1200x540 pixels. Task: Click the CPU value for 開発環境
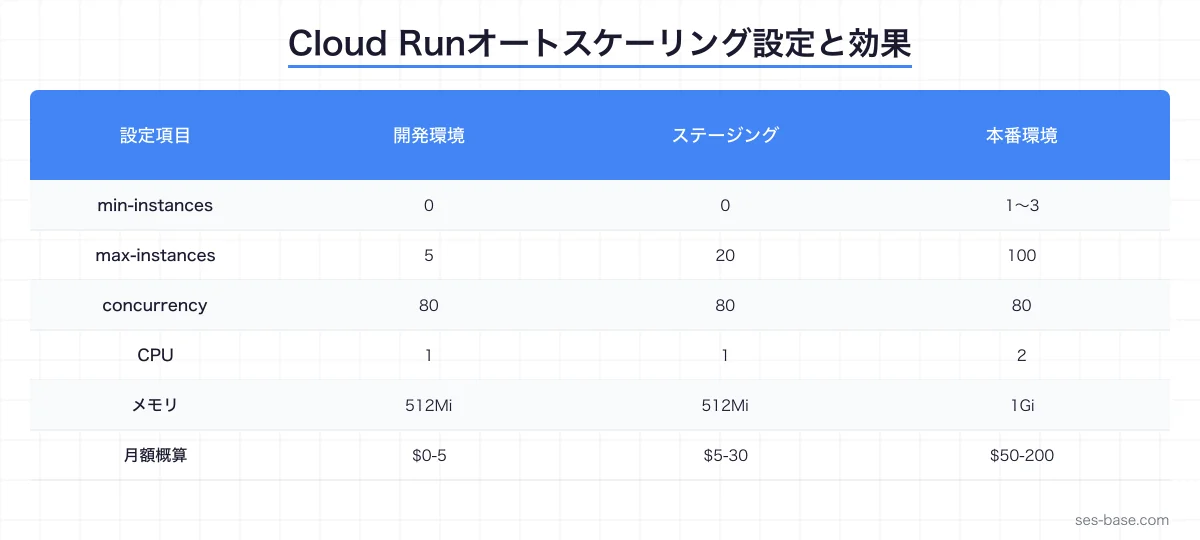tap(429, 355)
